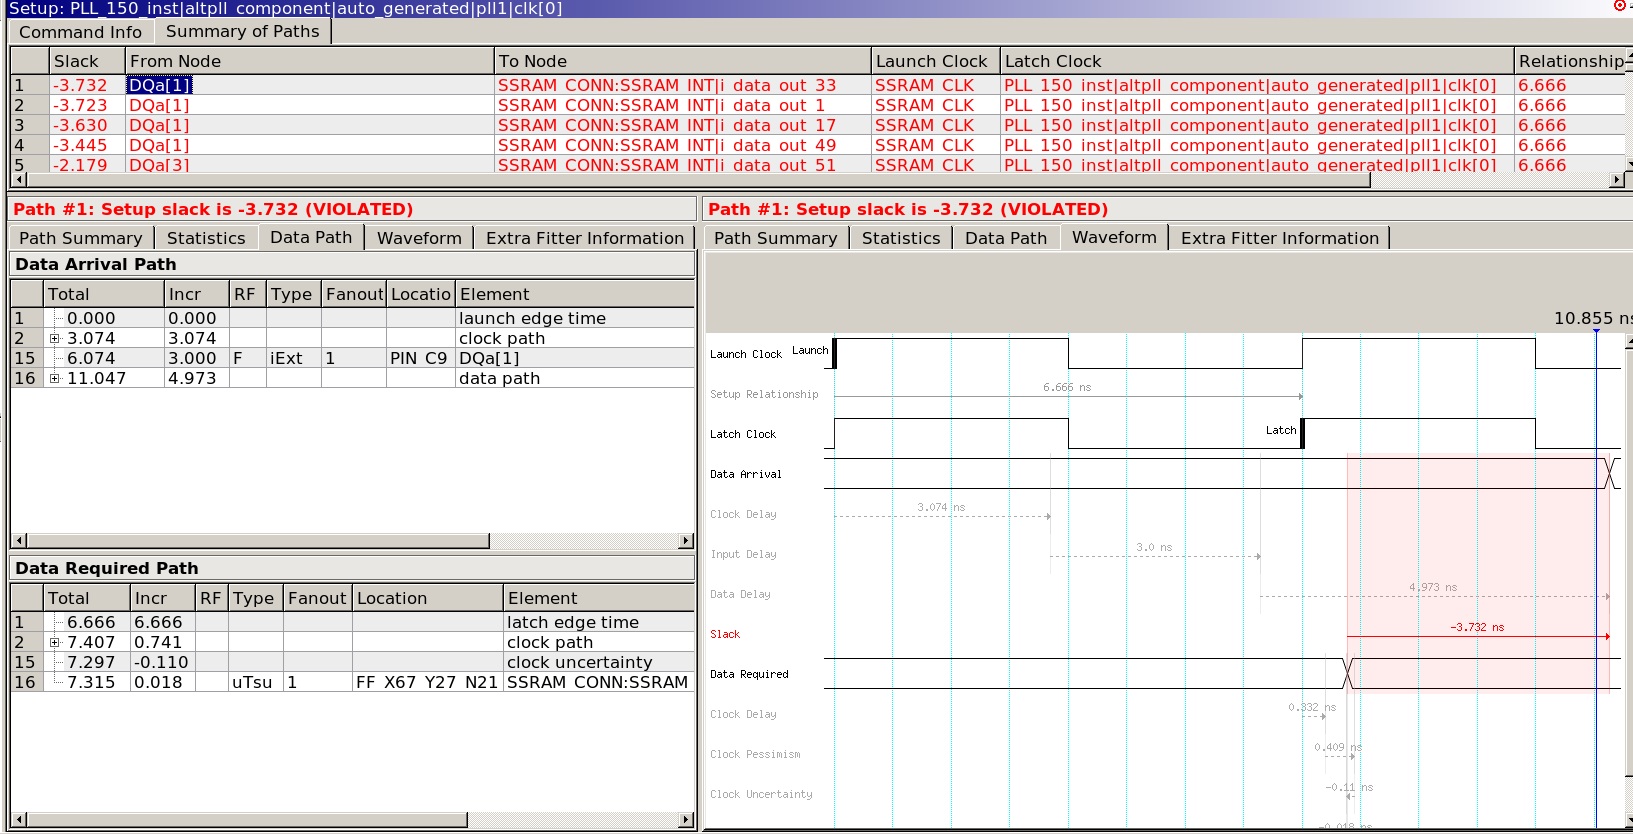Click the 10.855 ns blue time marker
This screenshot has width=1633, height=834.
tap(1596, 330)
